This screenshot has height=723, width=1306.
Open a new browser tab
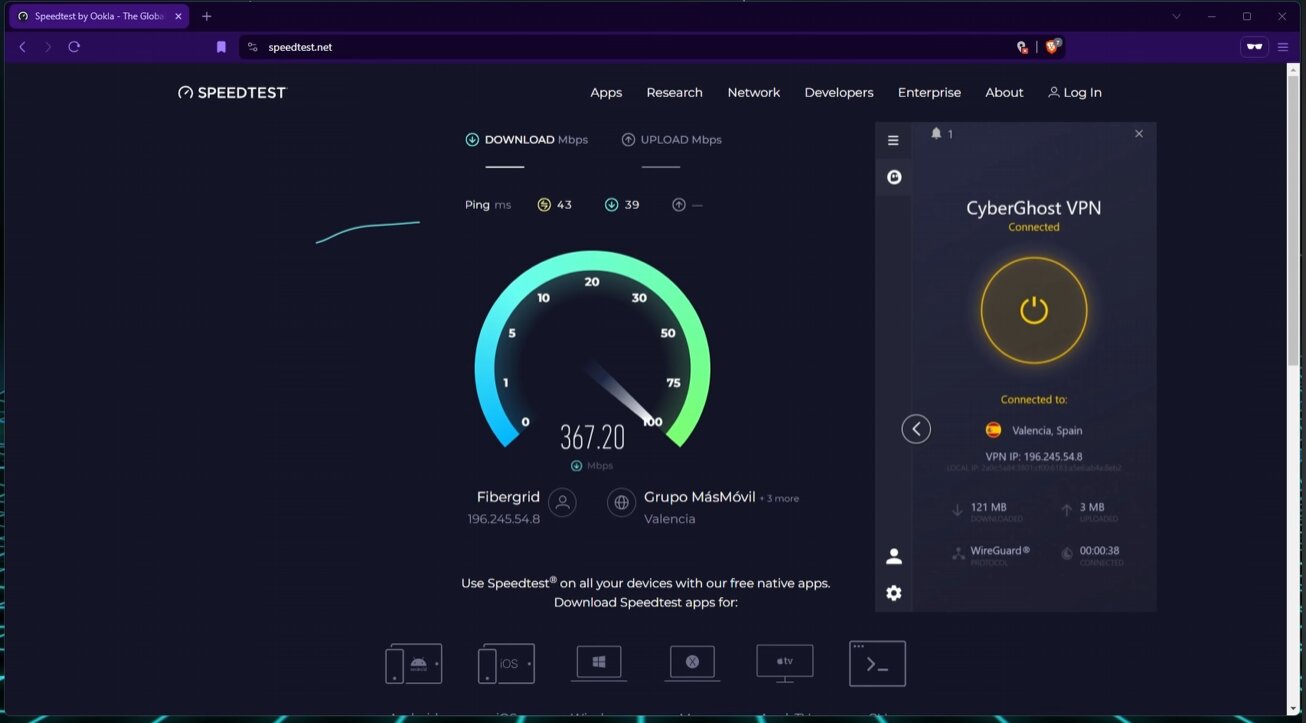(x=207, y=16)
